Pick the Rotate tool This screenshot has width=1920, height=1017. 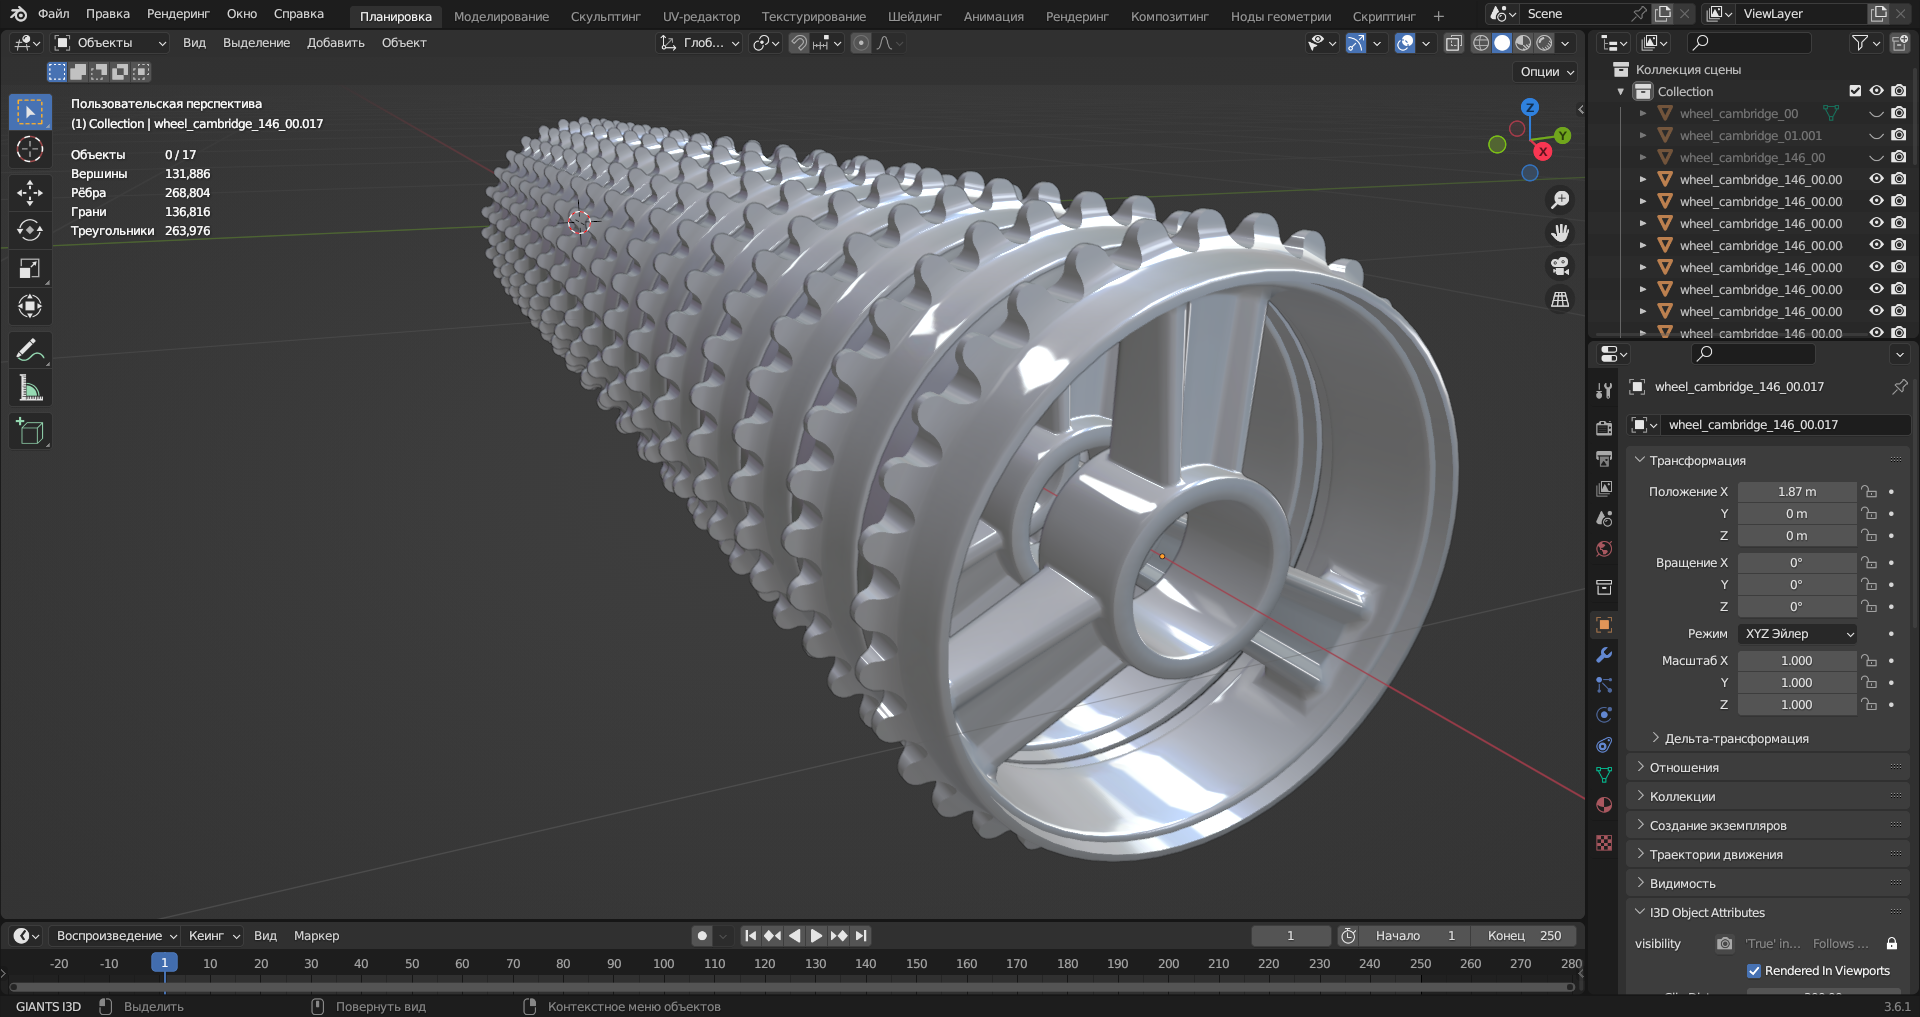(x=30, y=230)
